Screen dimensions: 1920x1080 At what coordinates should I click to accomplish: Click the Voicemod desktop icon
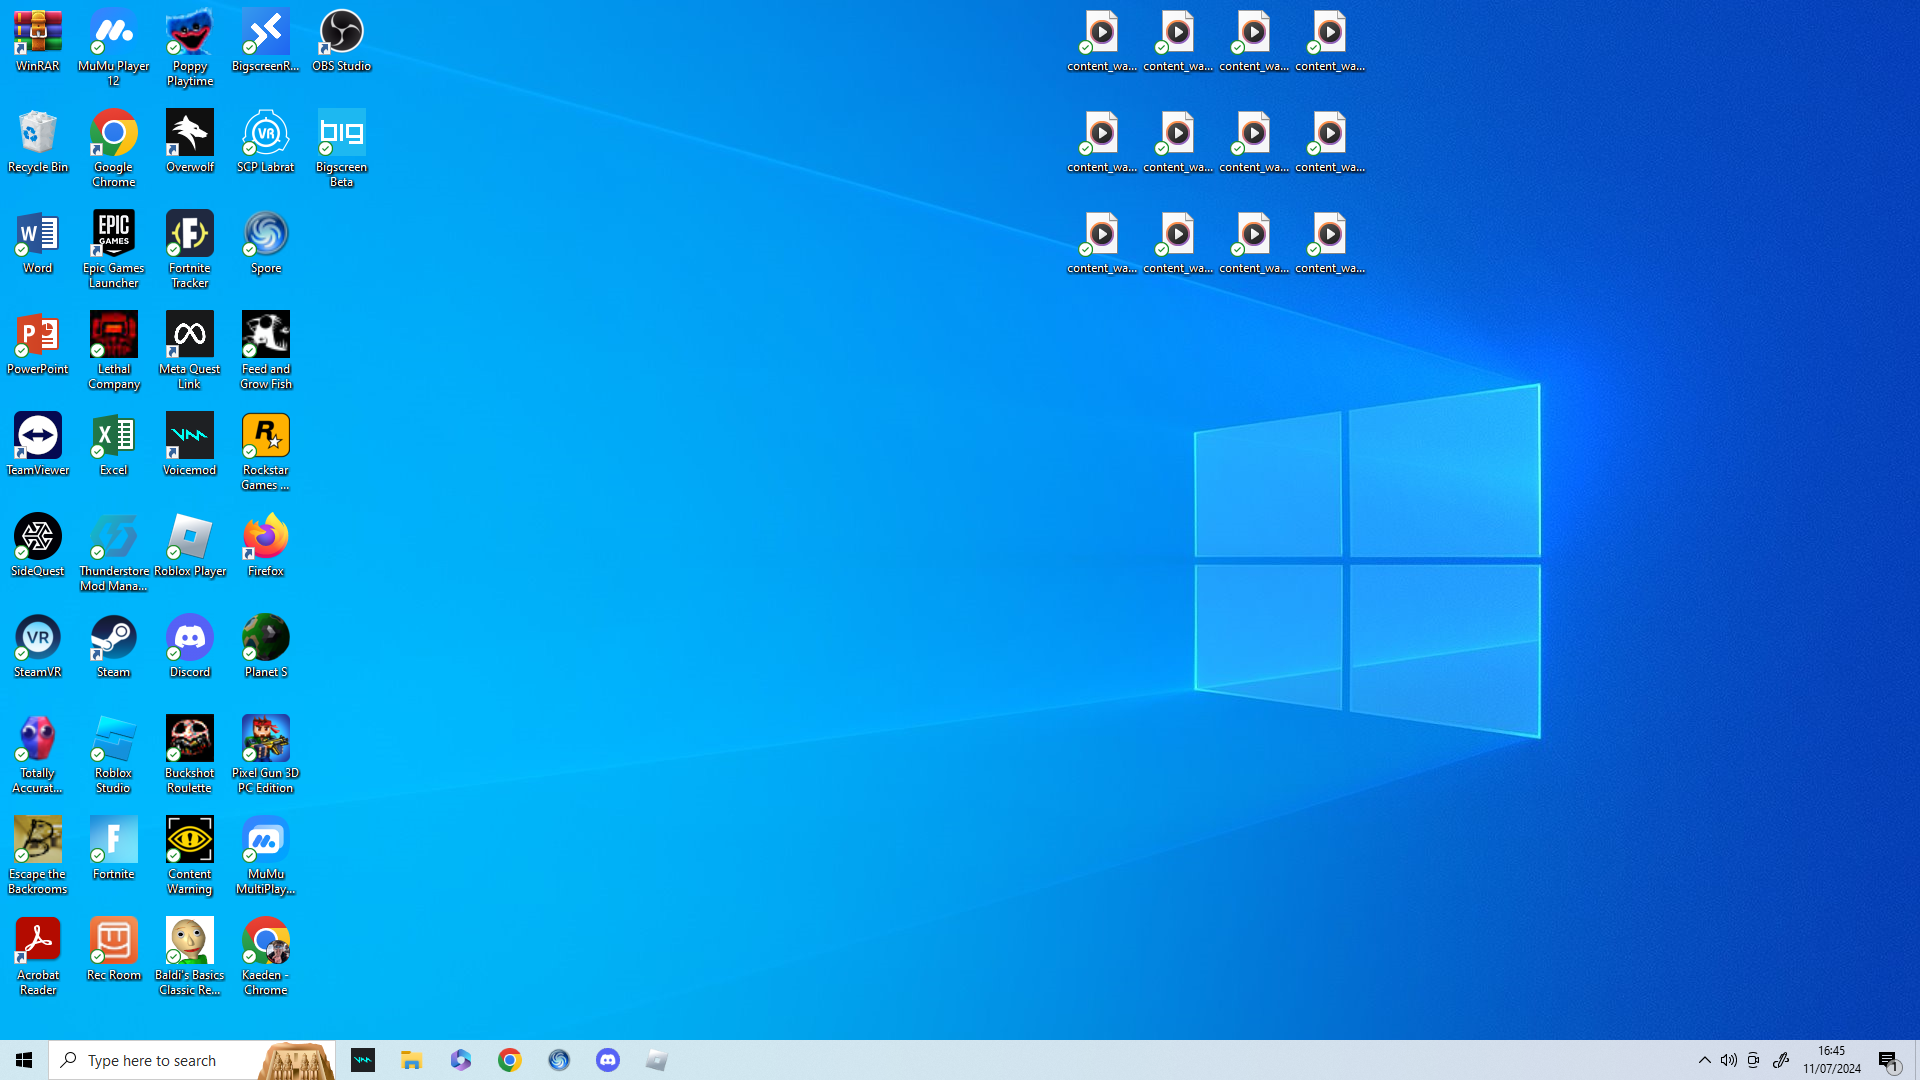[x=190, y=443]
